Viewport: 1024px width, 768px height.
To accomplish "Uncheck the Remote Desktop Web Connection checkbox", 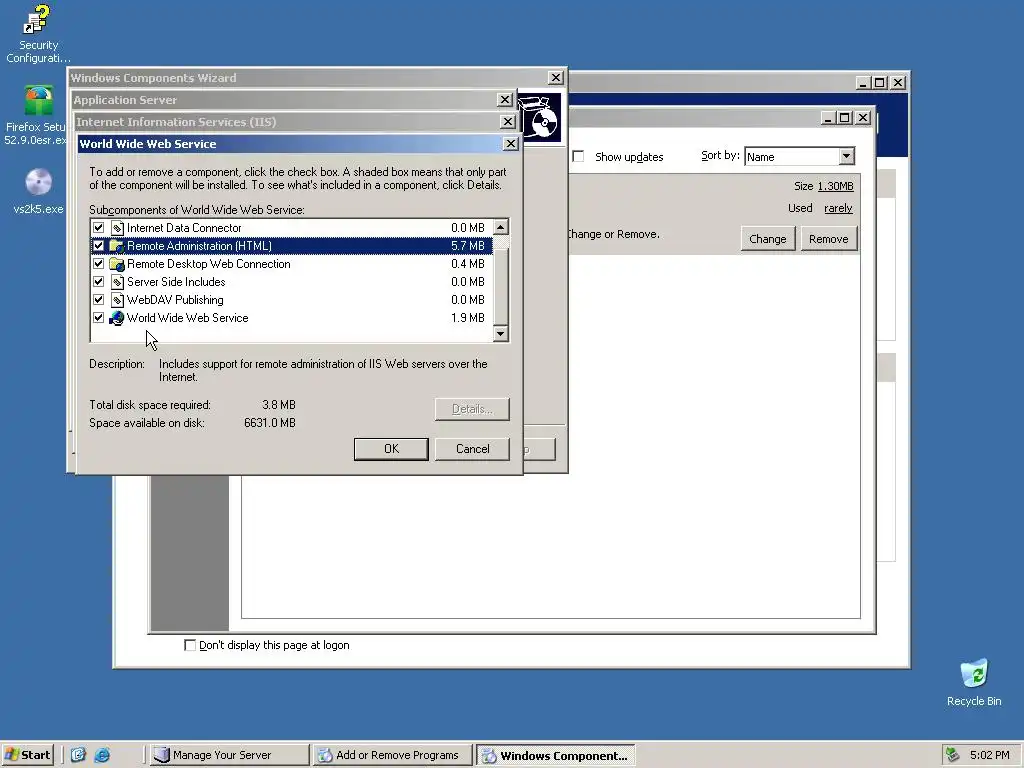I will point(99,264).
